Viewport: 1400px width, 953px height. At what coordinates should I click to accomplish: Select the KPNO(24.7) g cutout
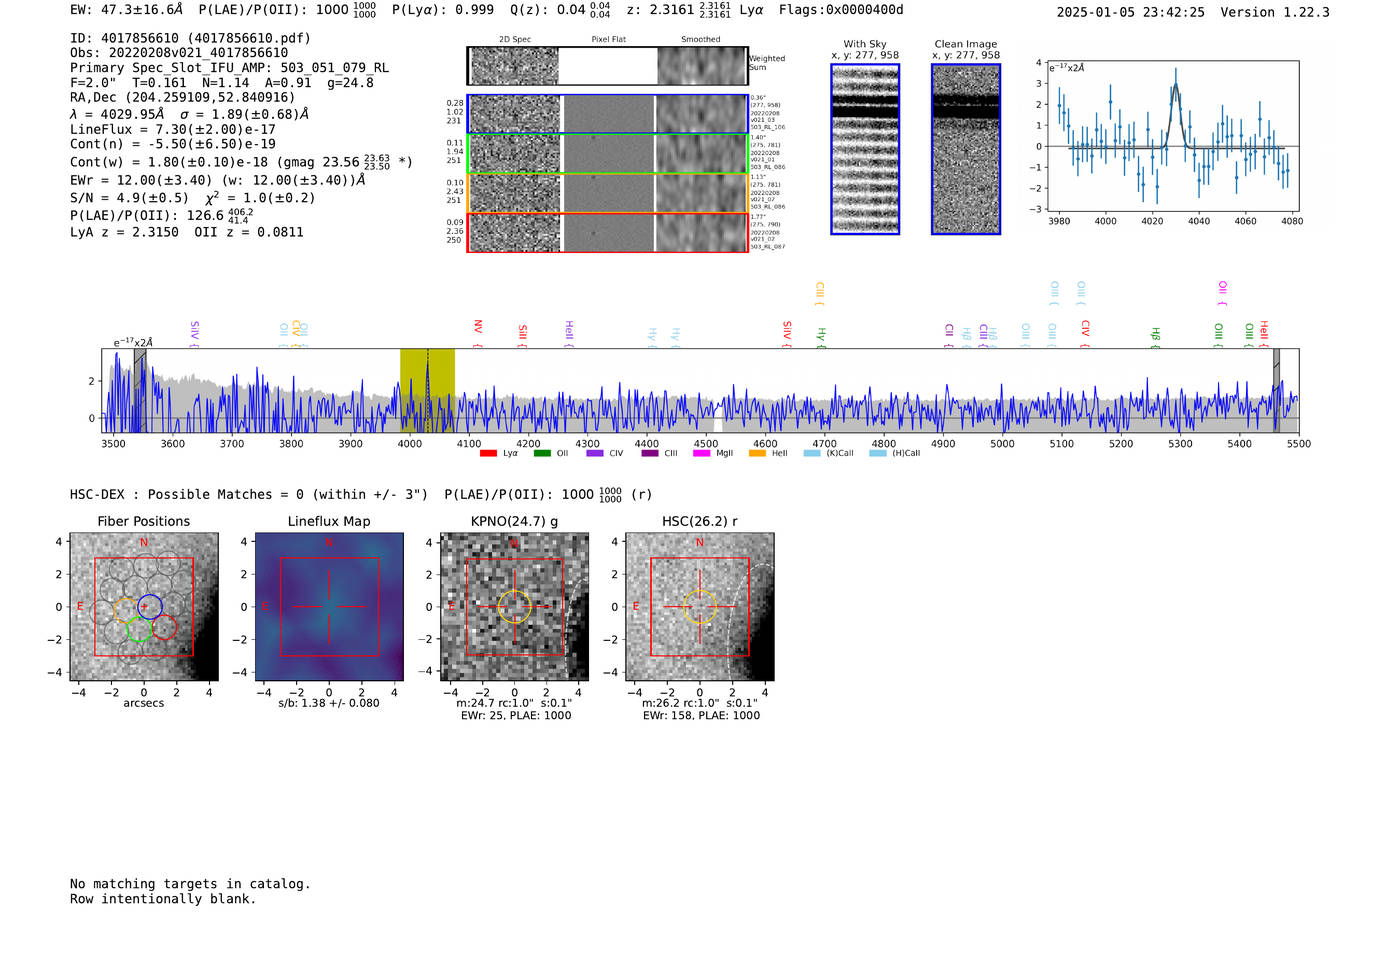(514, 607)
